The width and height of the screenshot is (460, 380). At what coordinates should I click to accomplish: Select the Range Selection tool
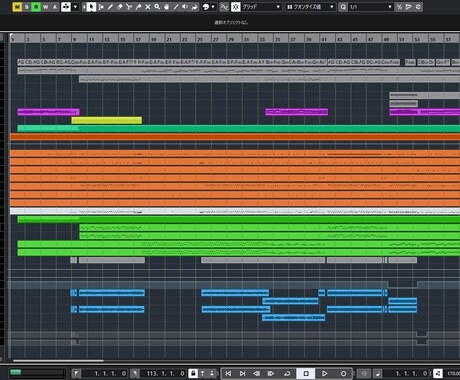(x=101, y=7)
